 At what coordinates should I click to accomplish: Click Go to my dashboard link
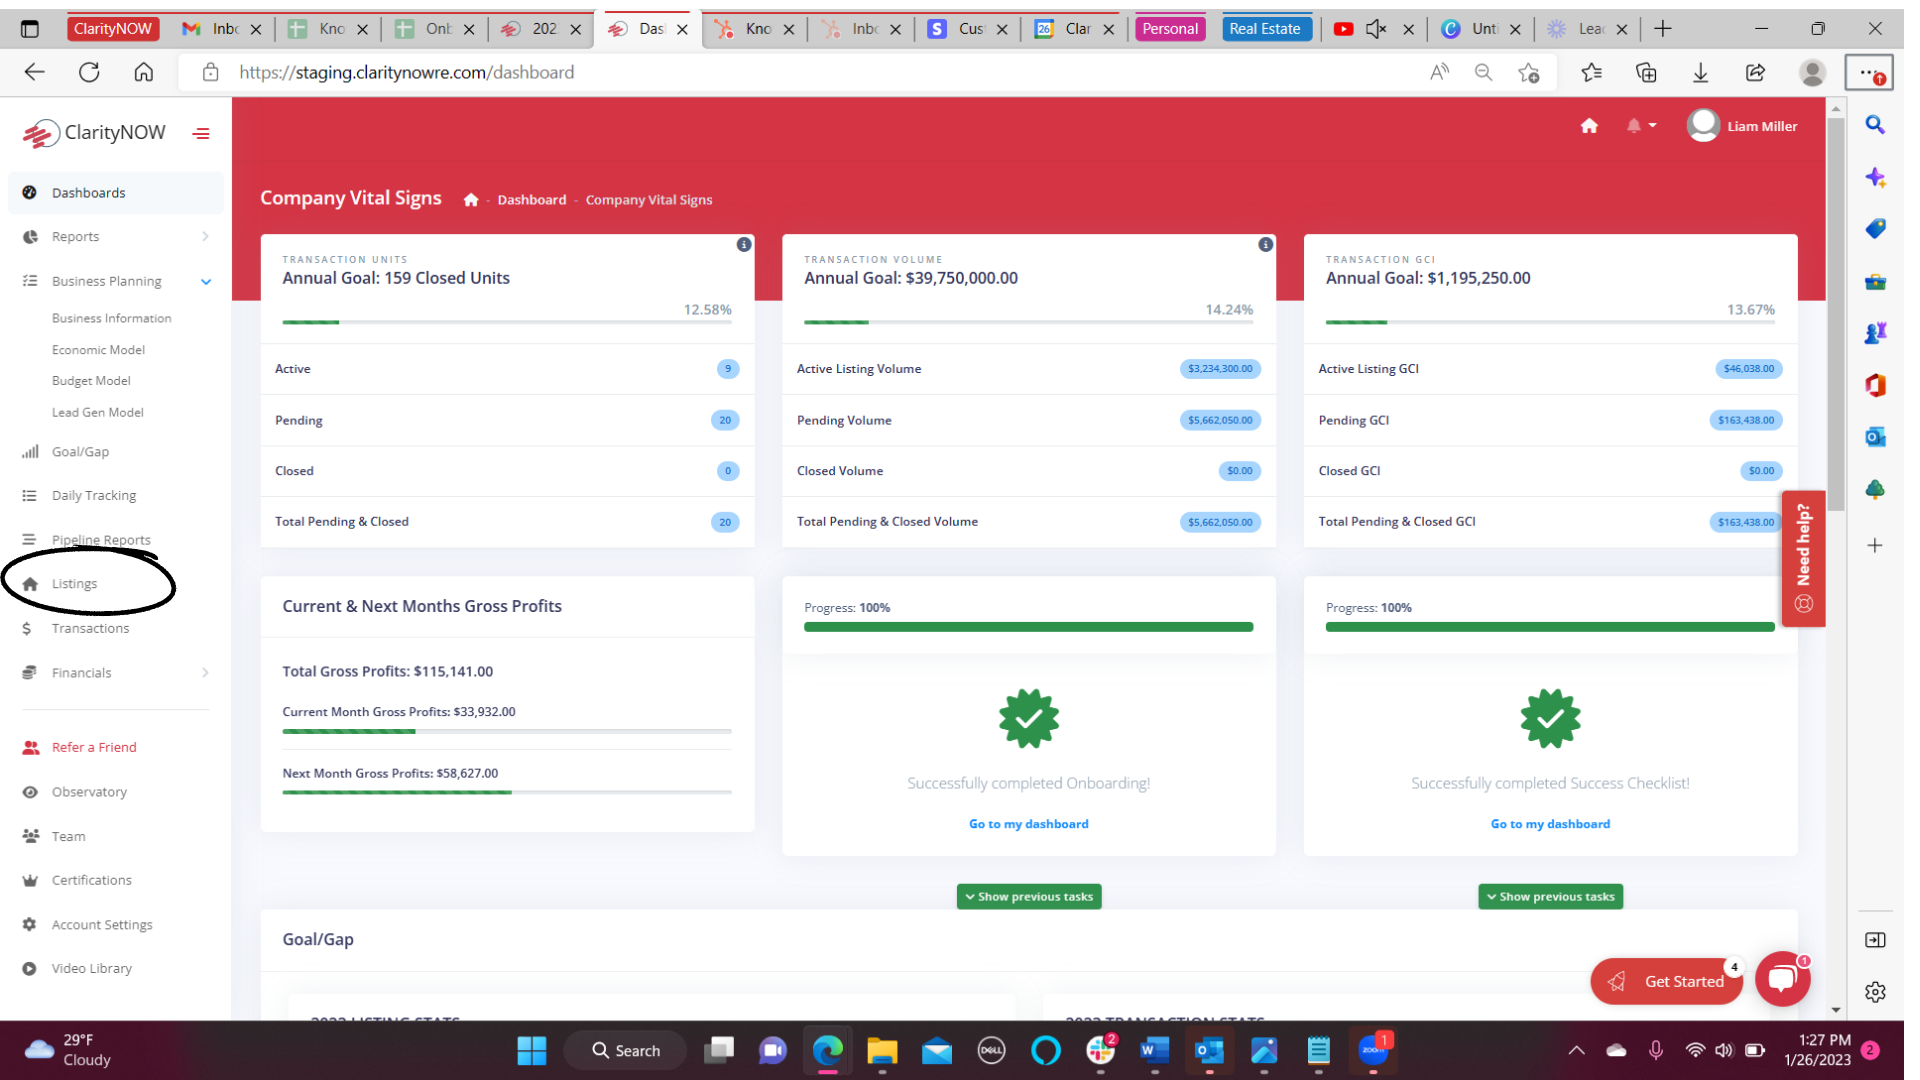coord(1029,823)
